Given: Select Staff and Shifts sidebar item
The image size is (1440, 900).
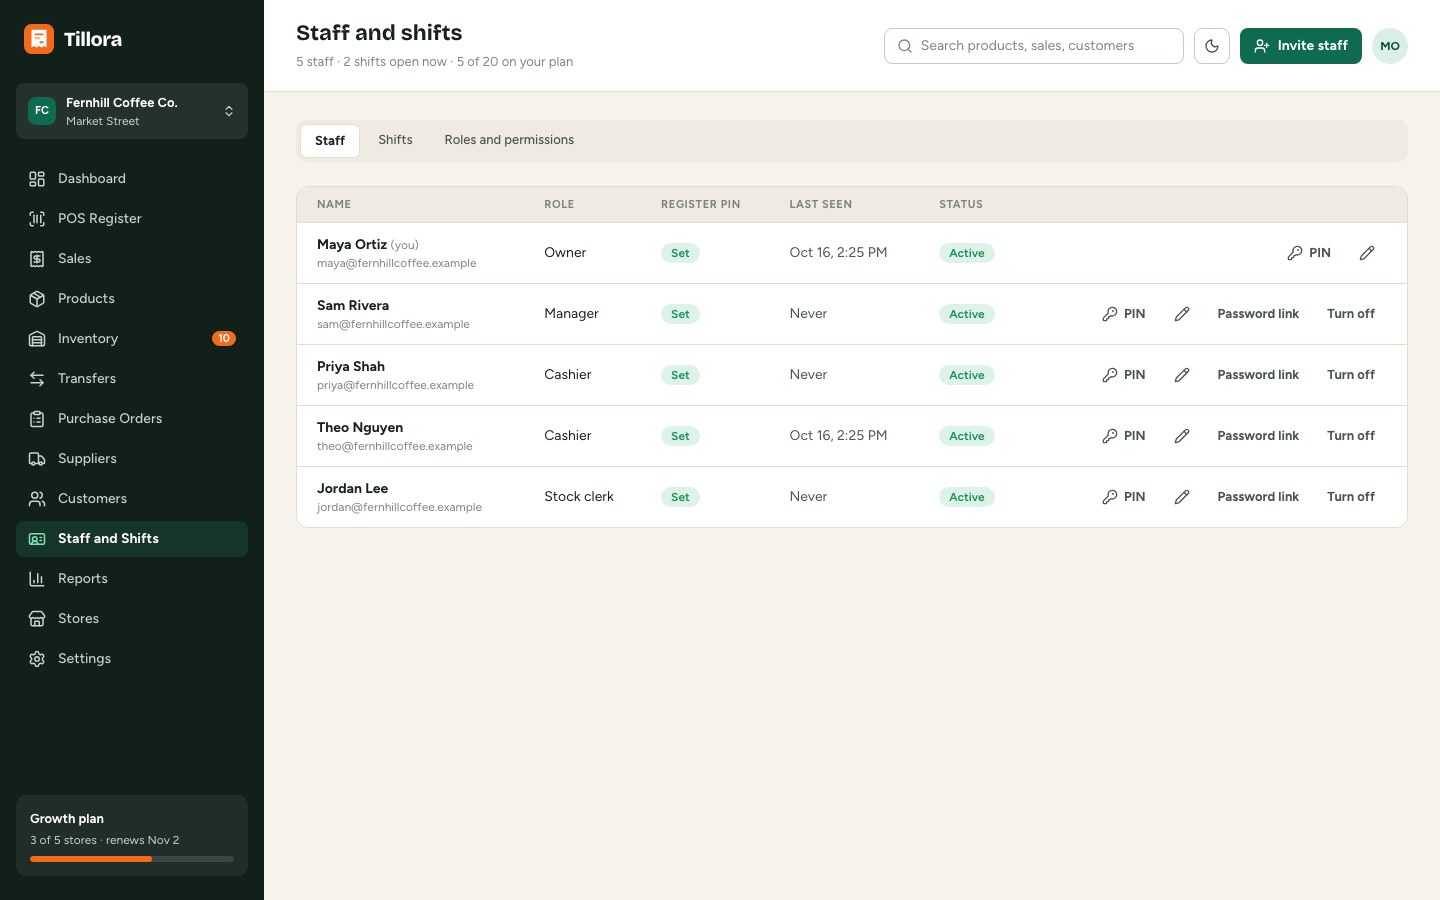Looking at the screenshot, I should tap(132, 539).
